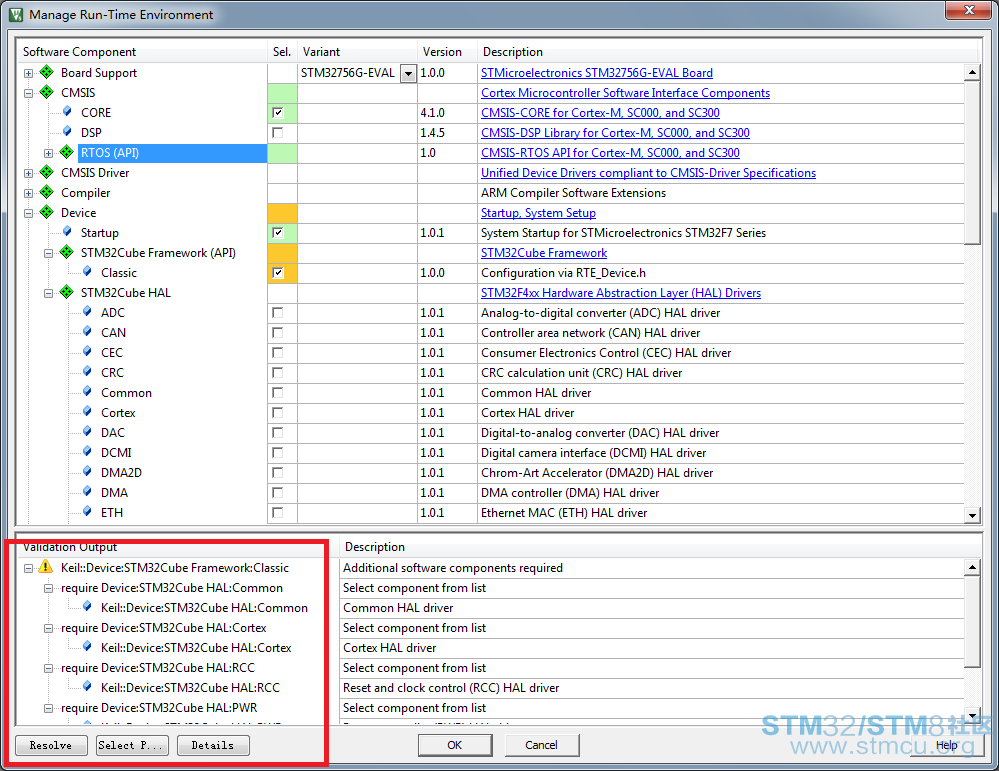The height and width of the screenshot is (771, 999).
Task: Collapse the Device tree node
Action: [28, 213]
